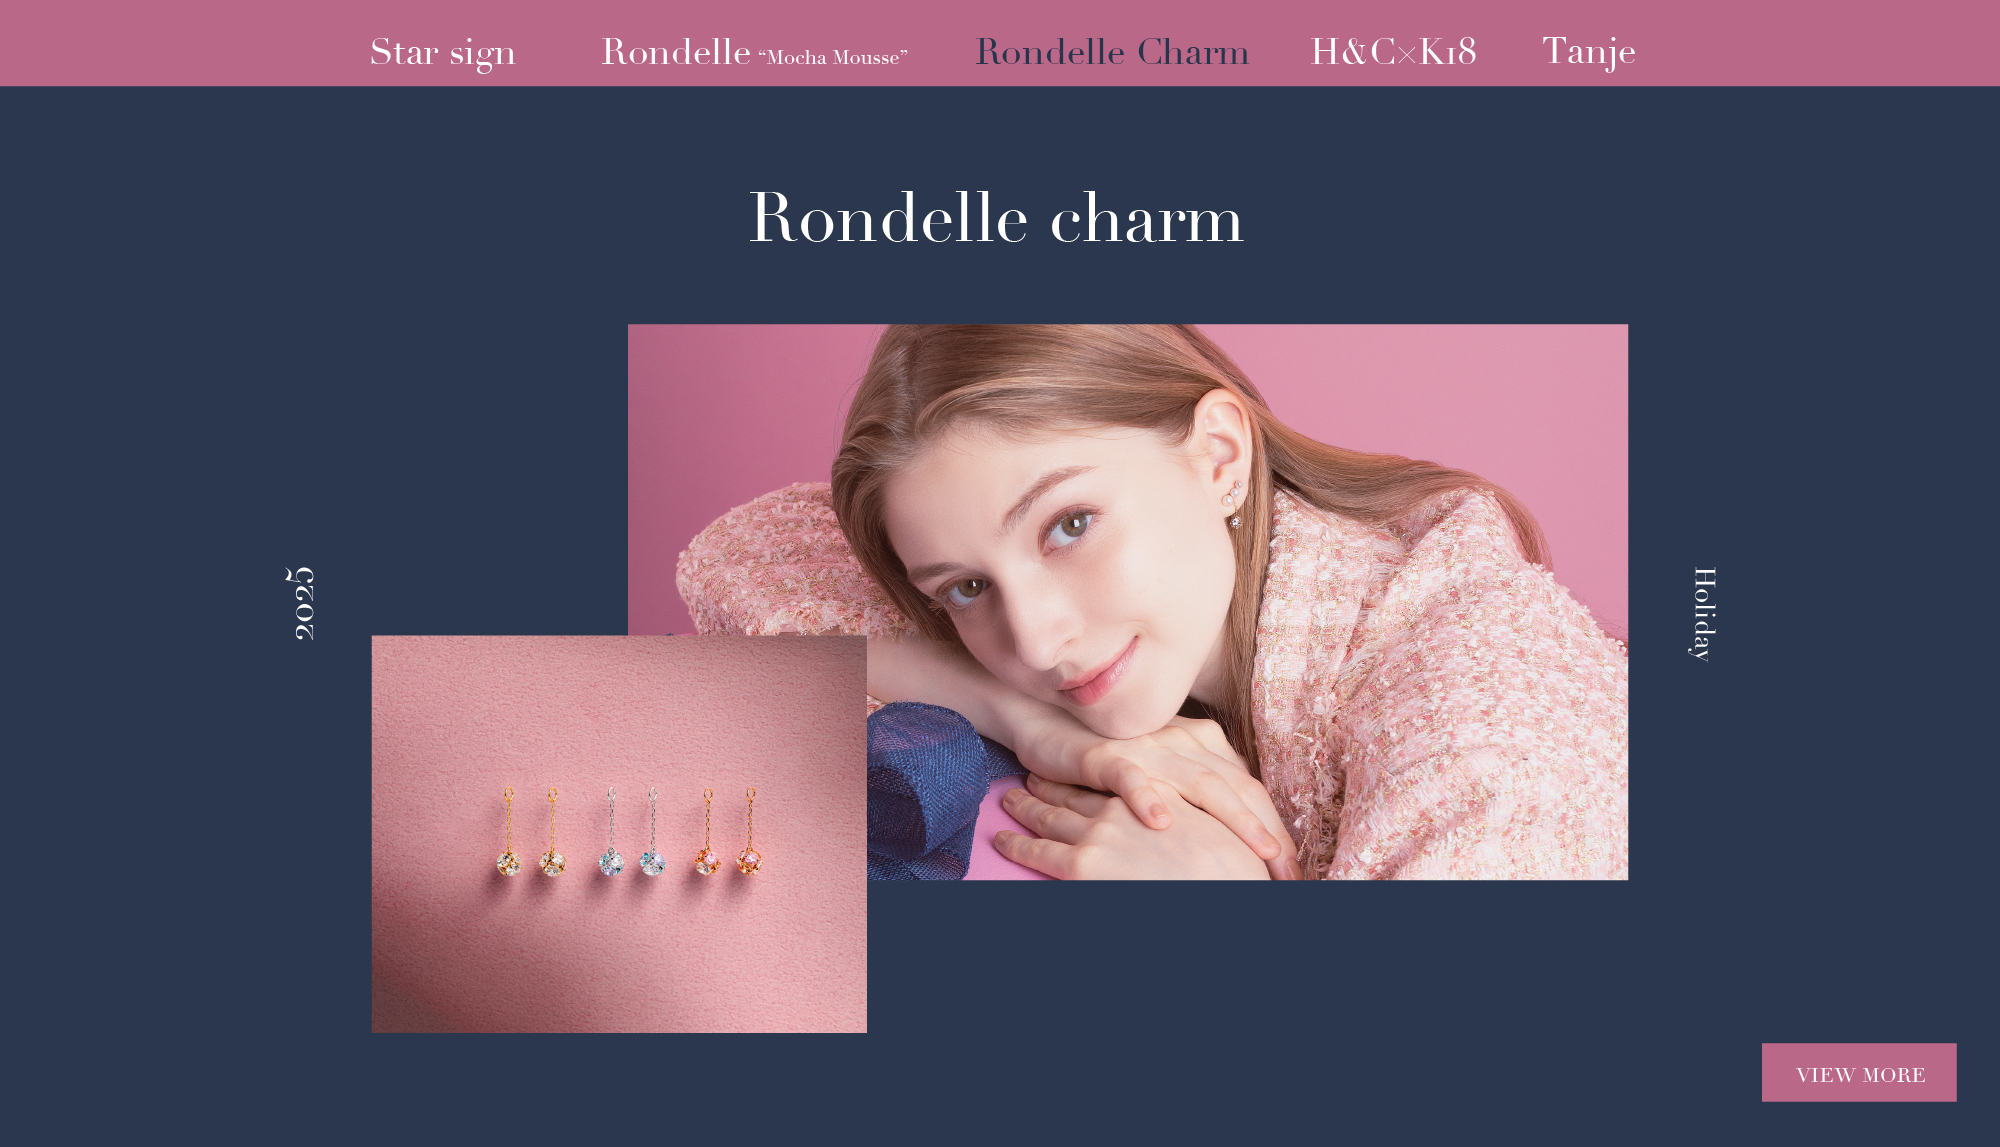Click the Rondelle charm heading
Viewport: 2000px width, 1147px height.
tap(996, 217)
